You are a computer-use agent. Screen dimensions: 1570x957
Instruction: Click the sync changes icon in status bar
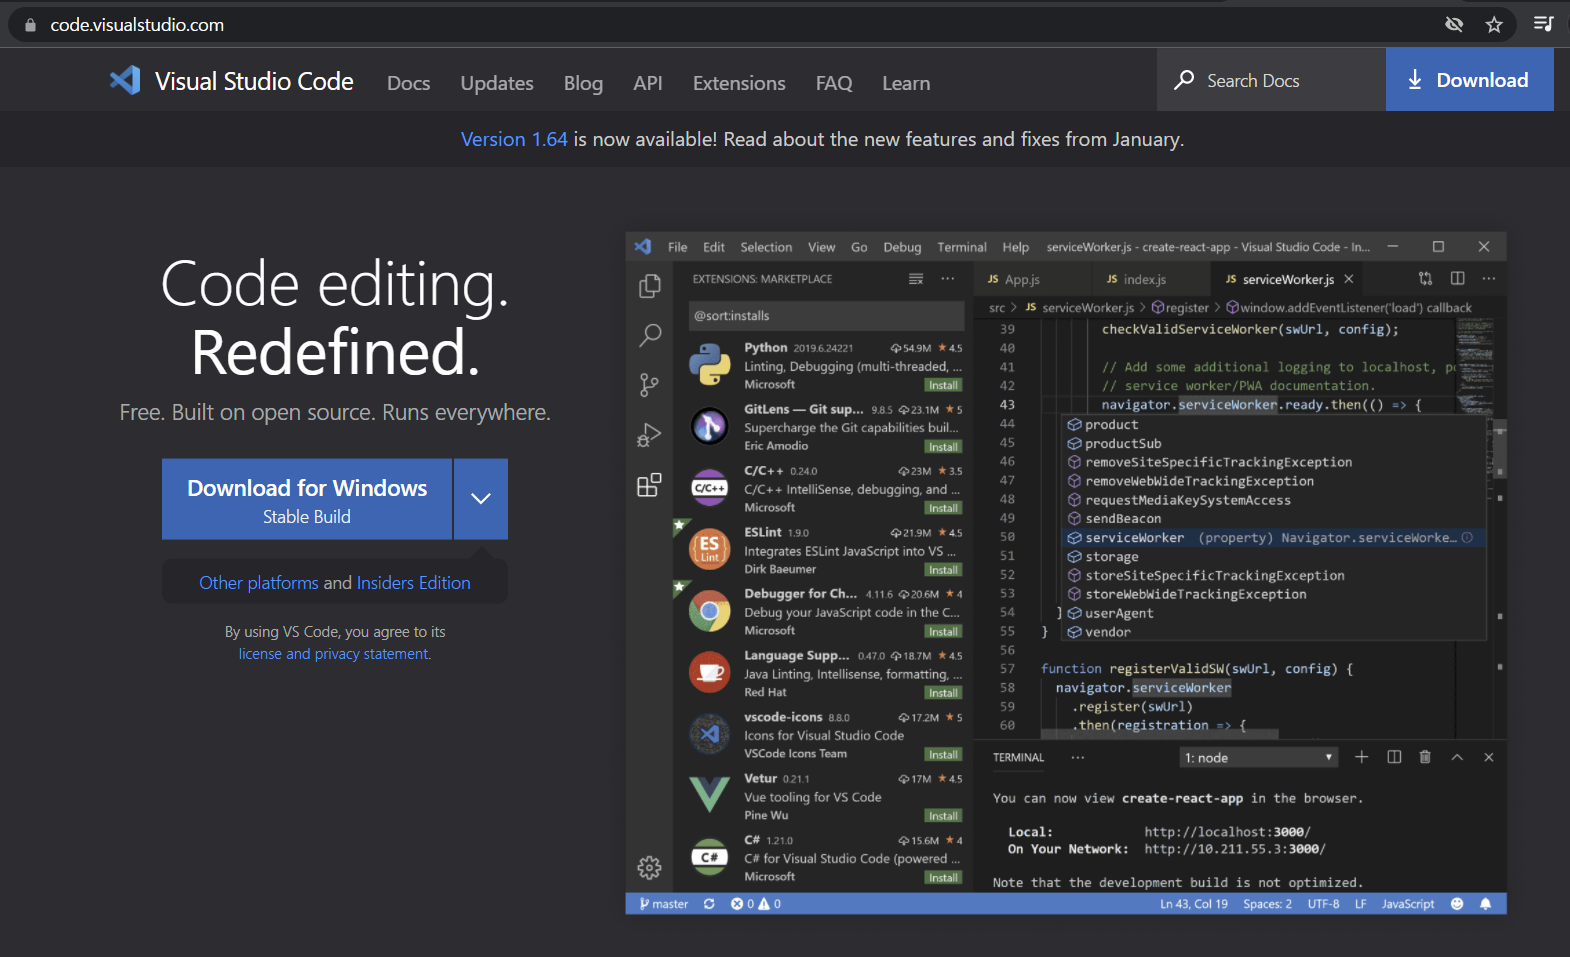(709, 904)
